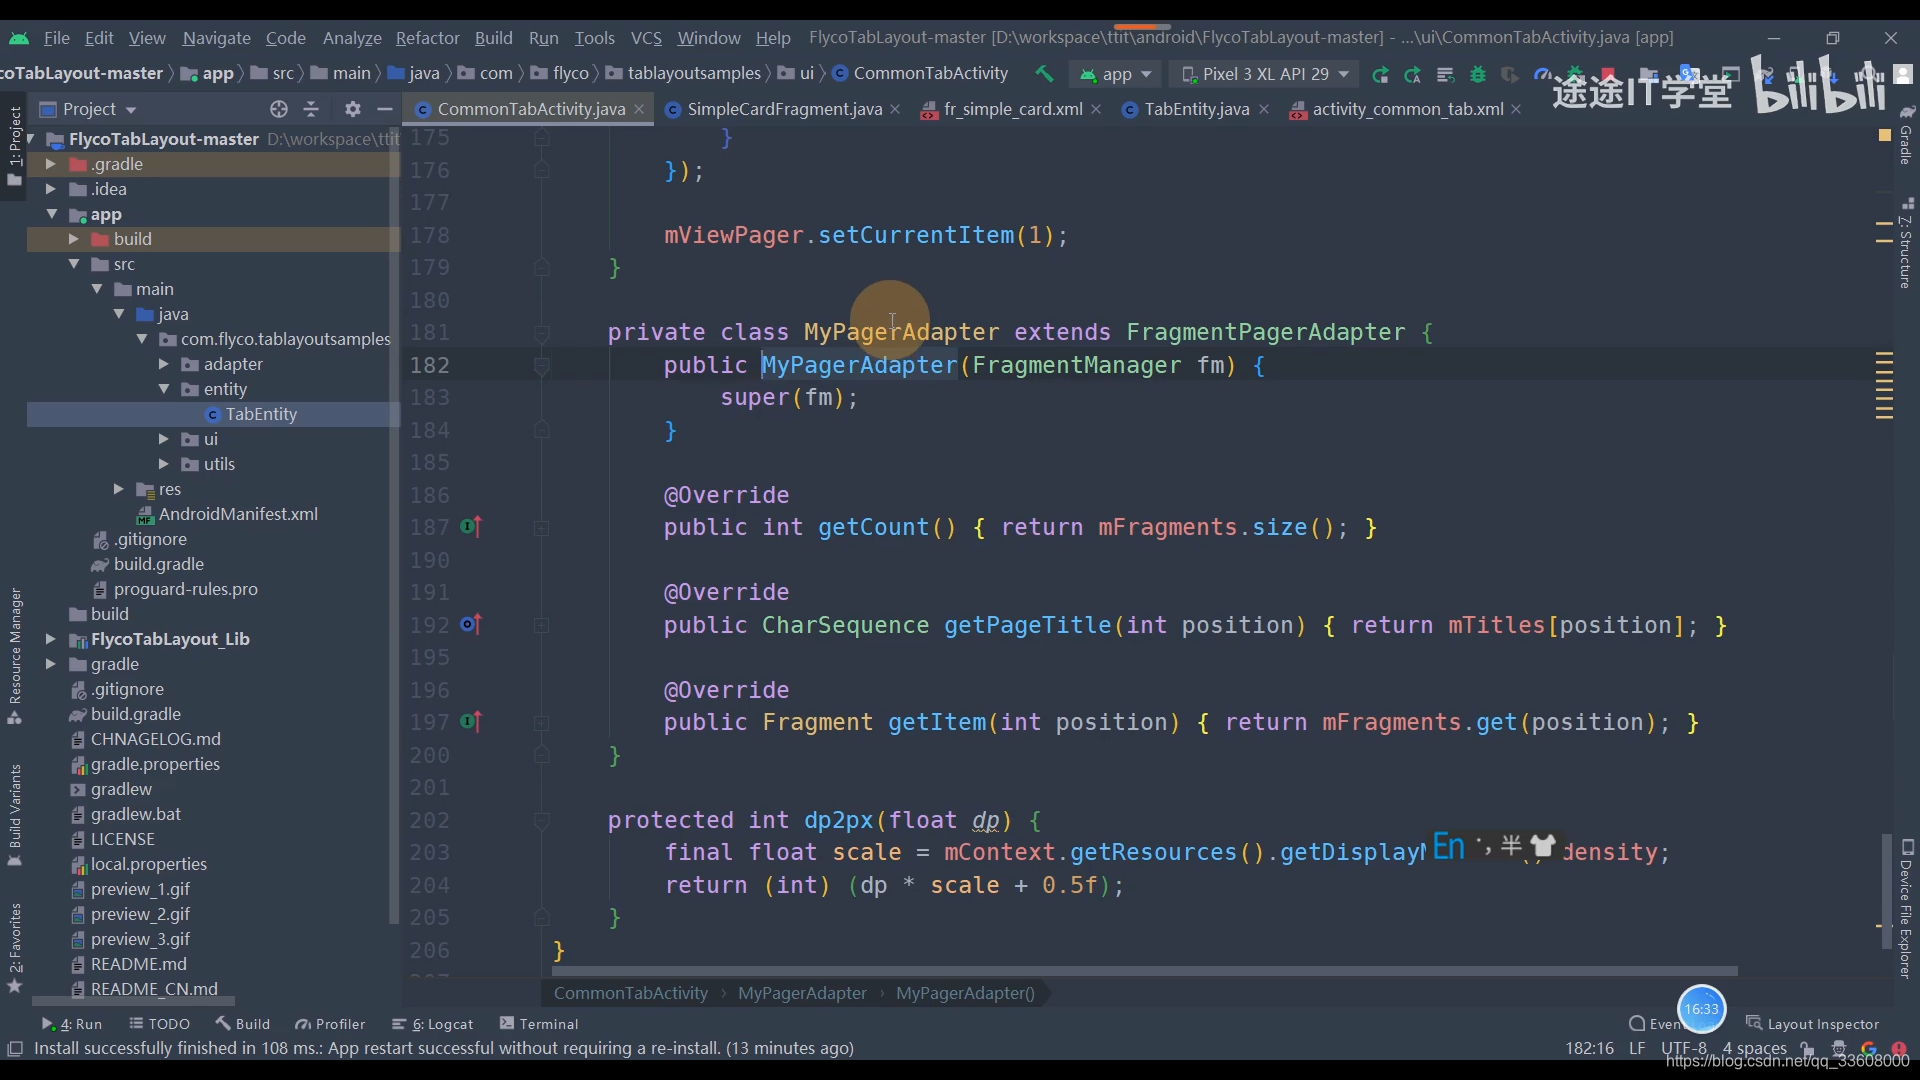Image resolution: width=1920 pixels, height=1080 pixels.
Task: Open the Structure side tool window
Action: [x=1906, y=245]
